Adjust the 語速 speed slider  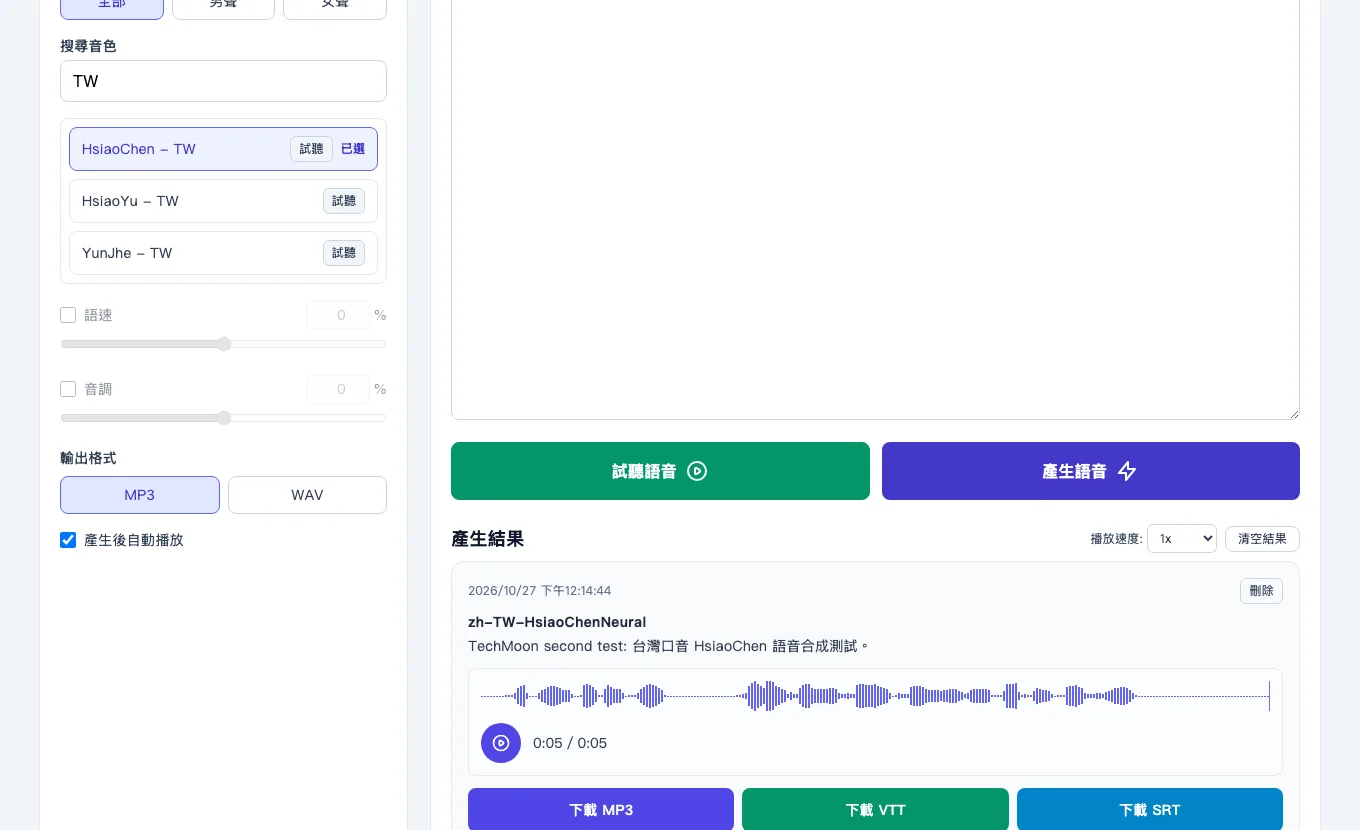[223, 344]
